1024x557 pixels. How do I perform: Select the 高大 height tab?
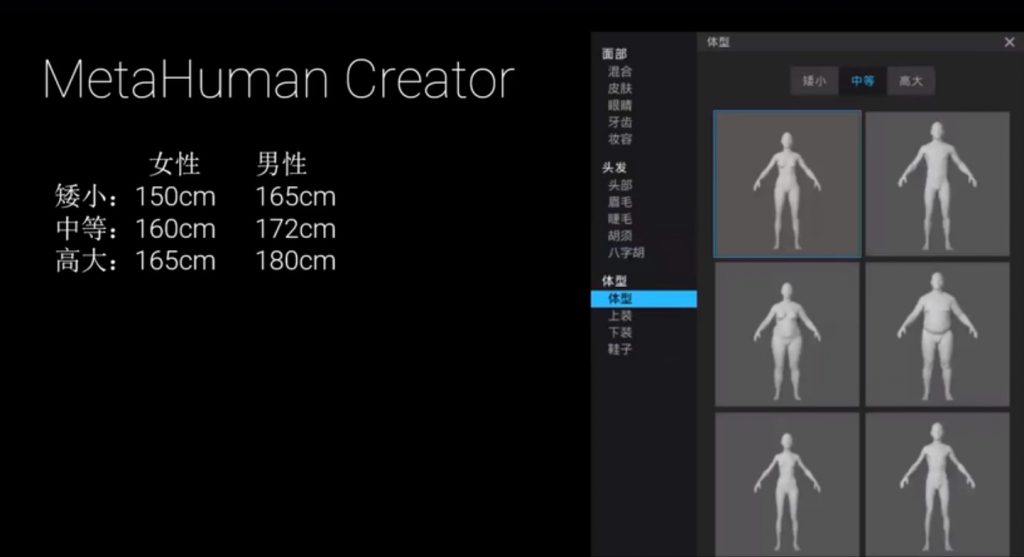pos(911,81)
